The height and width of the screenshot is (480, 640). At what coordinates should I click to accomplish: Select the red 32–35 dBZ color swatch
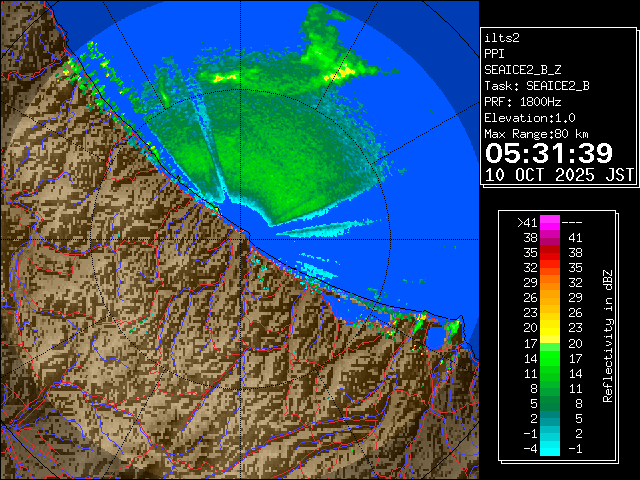tap(550, 267)
